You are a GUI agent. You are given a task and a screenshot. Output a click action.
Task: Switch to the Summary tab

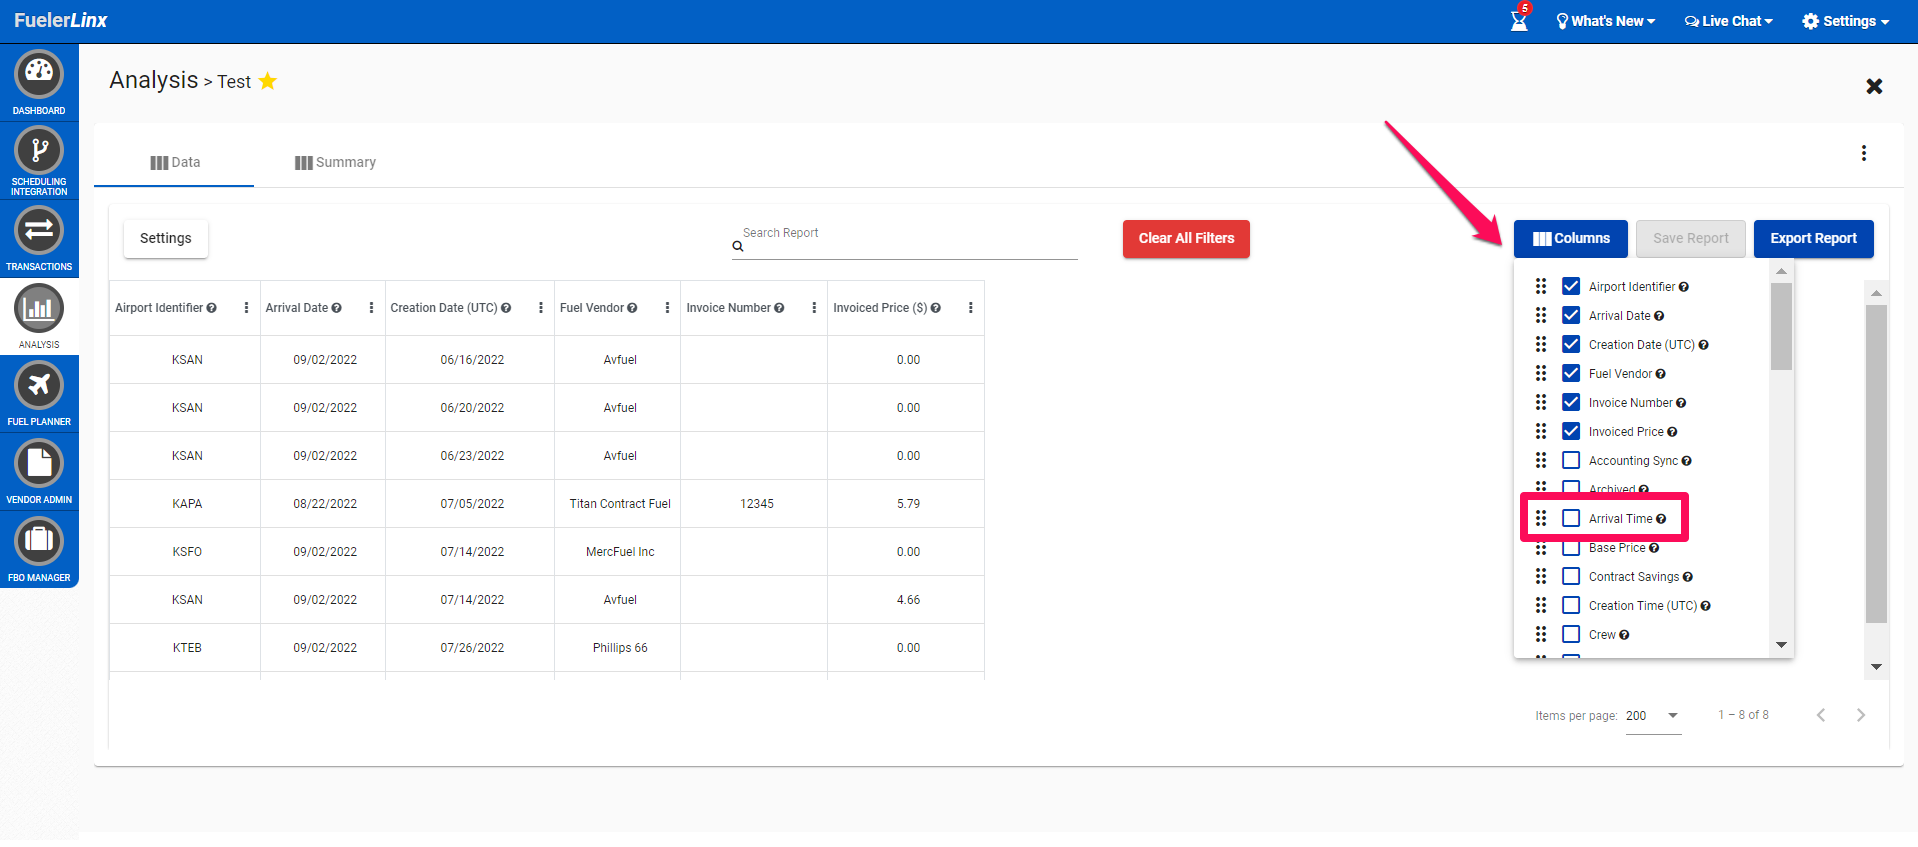tap(335, 162)
